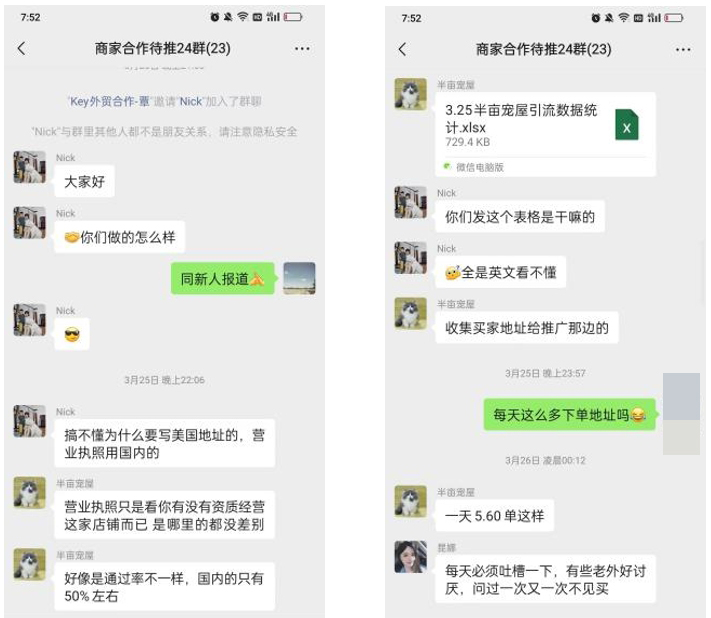711x618 pixels.
Task: Tap 'Nick' name link in join notice
Action: click(190, 102)
